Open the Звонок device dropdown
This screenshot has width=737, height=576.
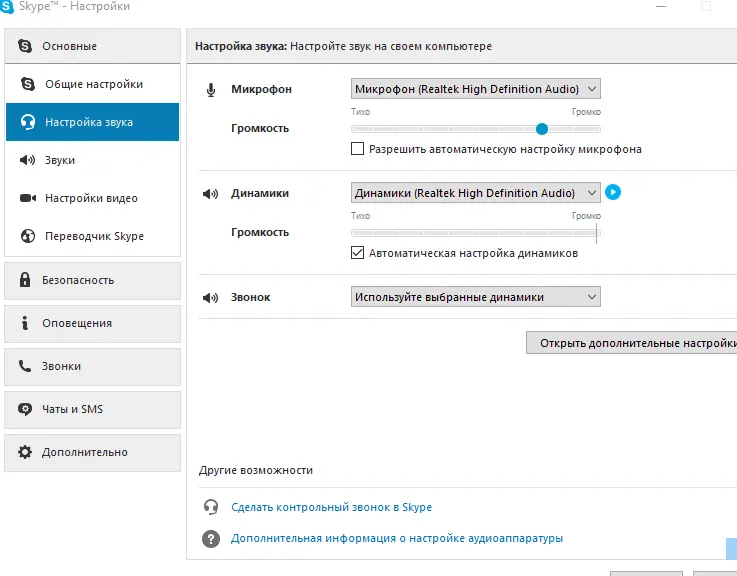click(x=476, y=297)
